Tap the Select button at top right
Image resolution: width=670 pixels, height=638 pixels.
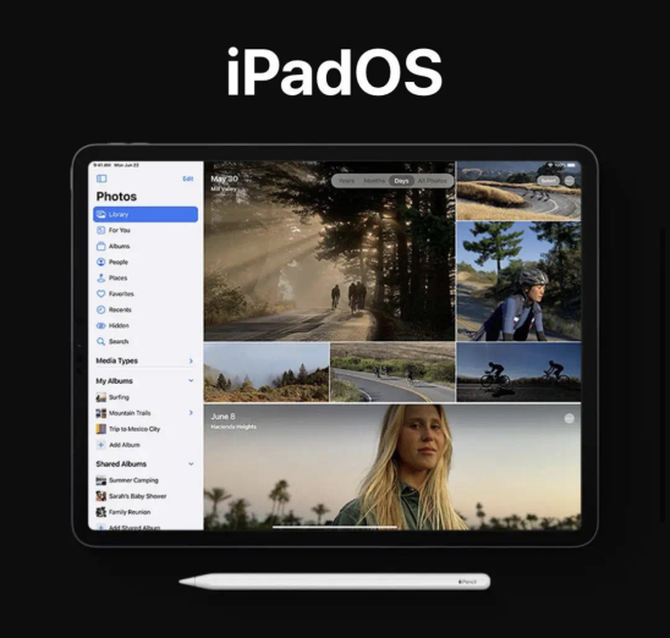[x=548, y=181]
